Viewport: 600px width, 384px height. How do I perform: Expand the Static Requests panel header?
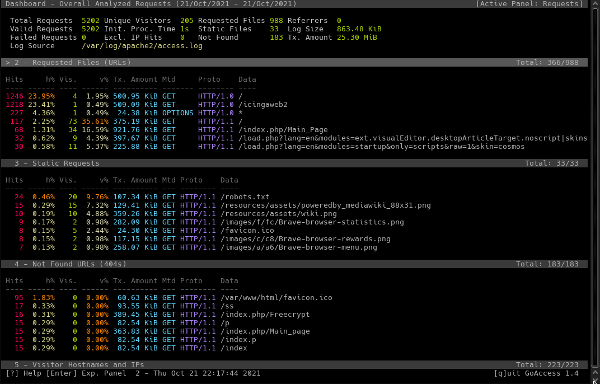pos(294,163)
